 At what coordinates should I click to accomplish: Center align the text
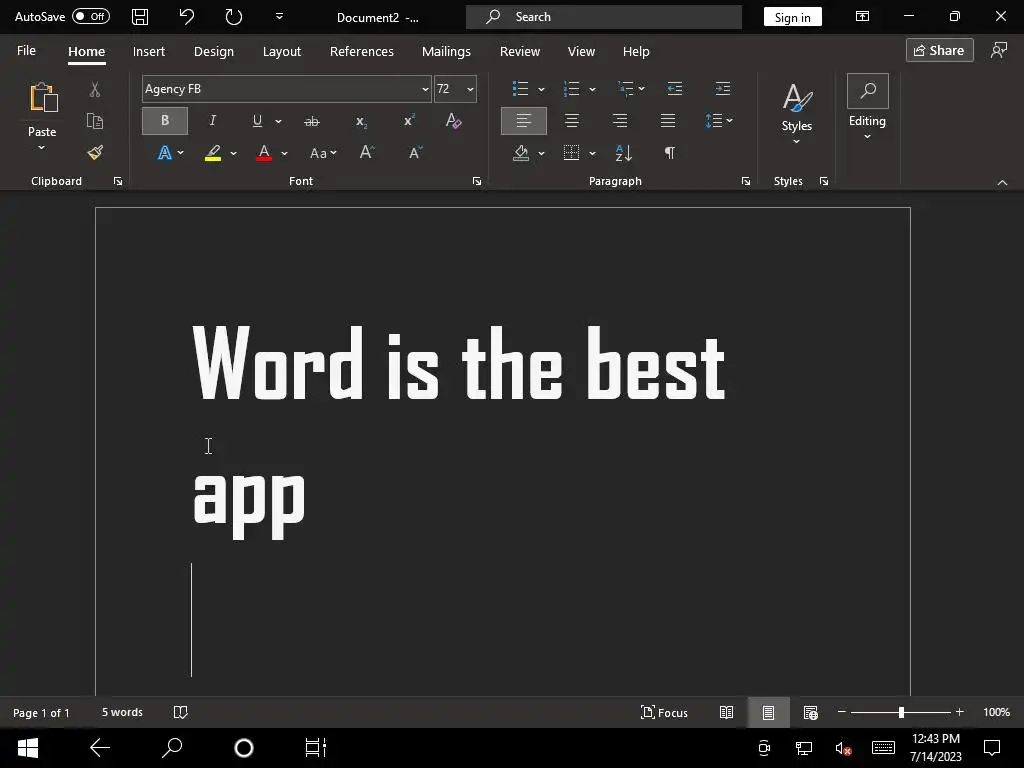click(x=571, y=121)
